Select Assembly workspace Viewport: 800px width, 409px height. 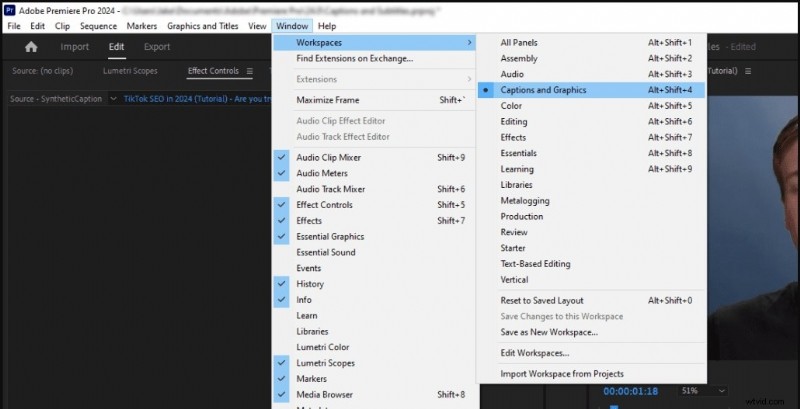591,59
